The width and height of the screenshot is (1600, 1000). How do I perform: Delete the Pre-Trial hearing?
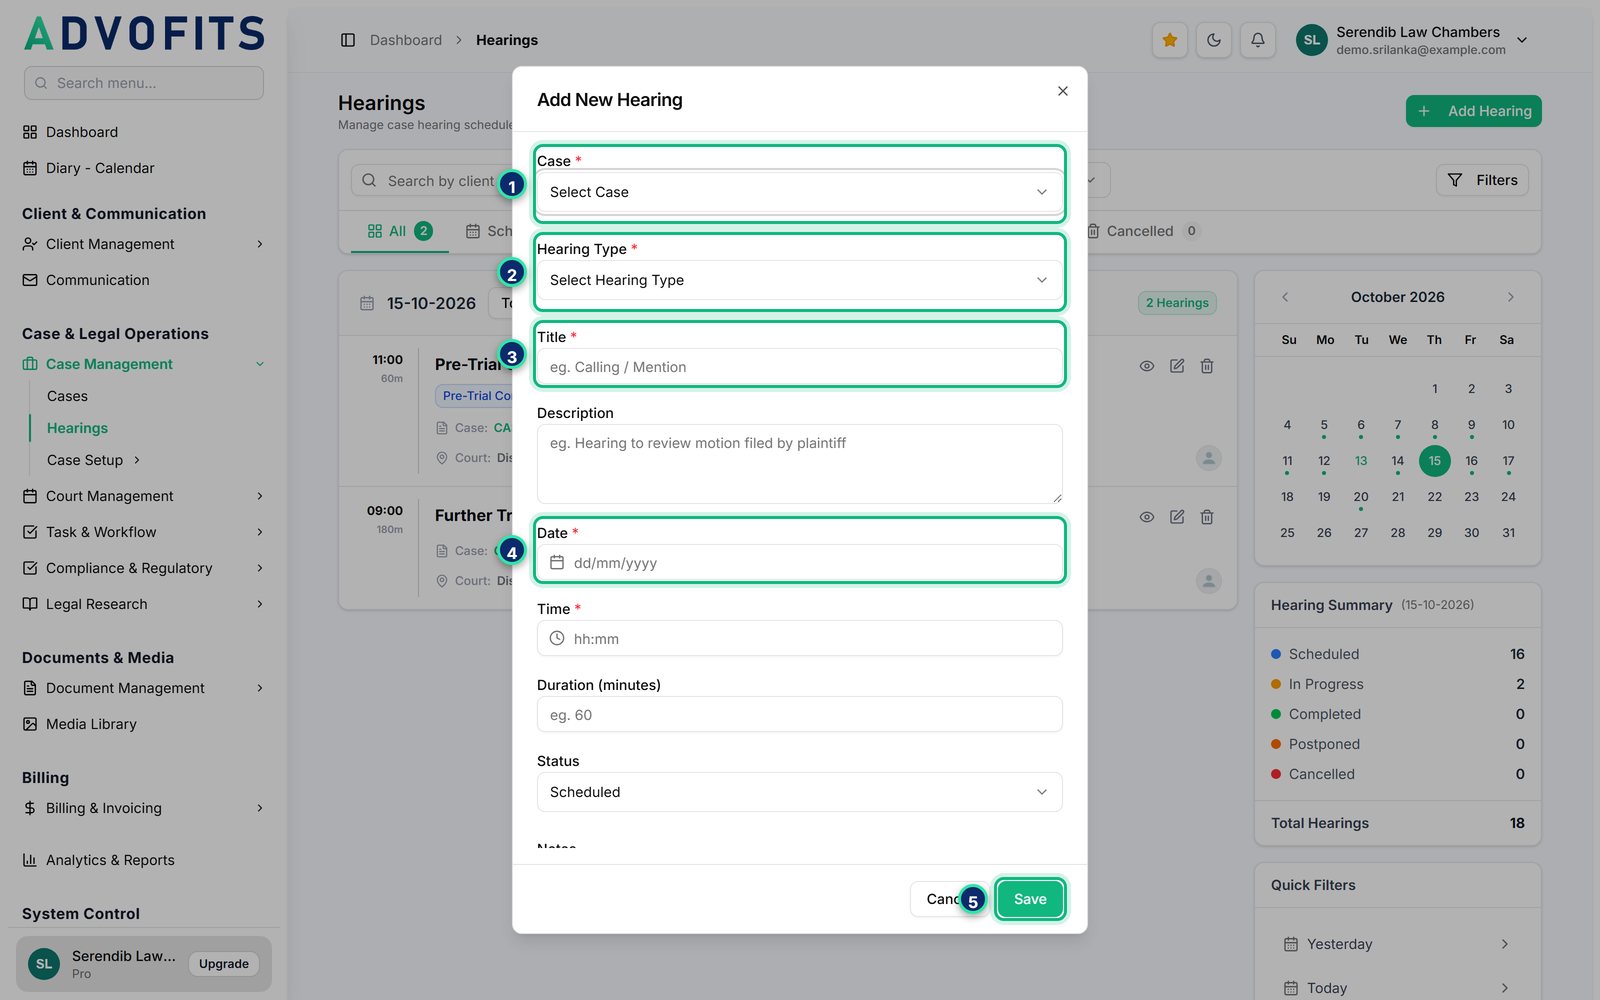1207,366
